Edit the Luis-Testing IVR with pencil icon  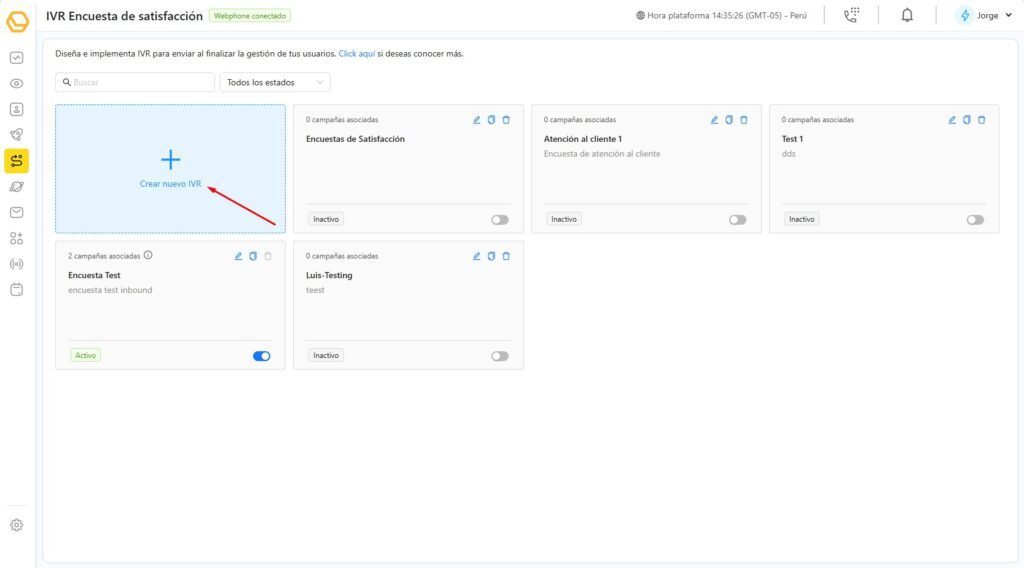(477, 256)
